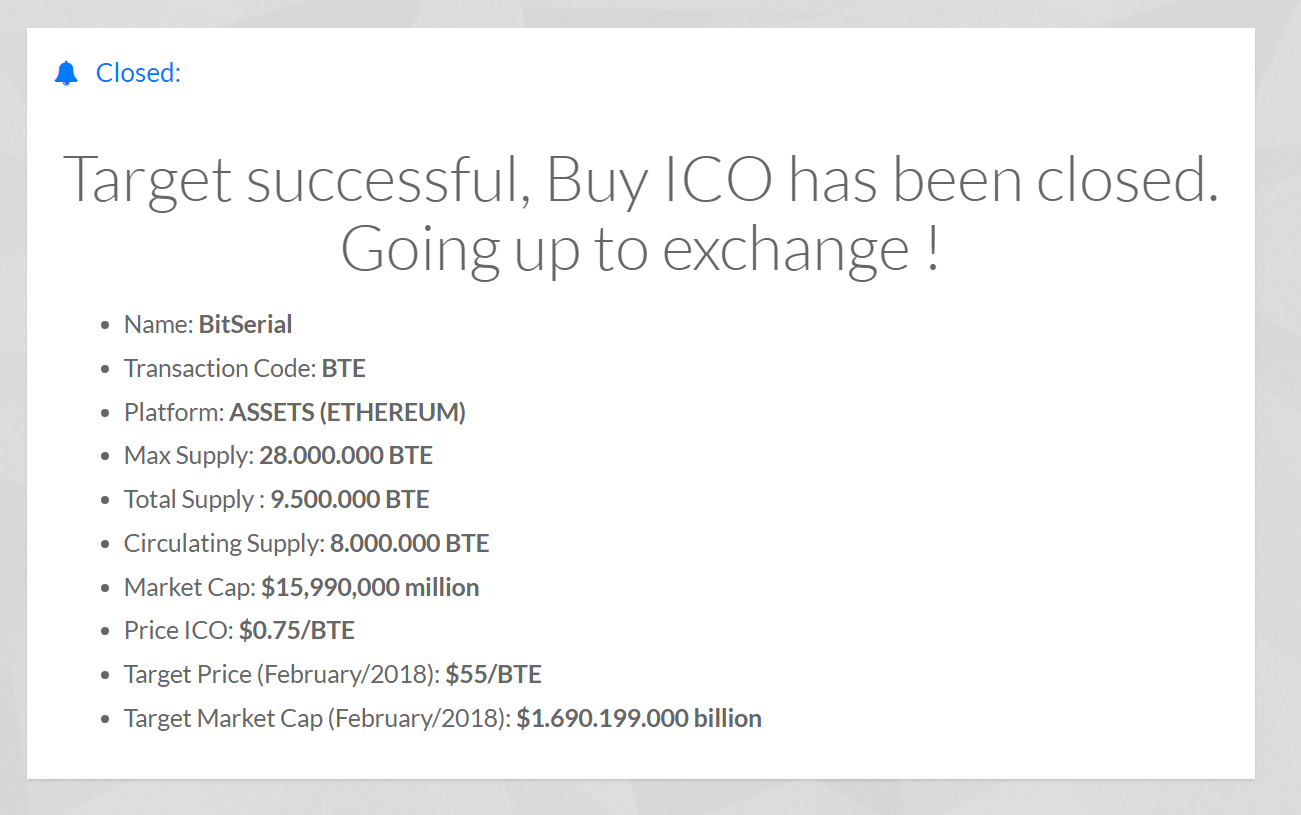Click the "Platform:" label text
Image resolution: width=1301 pixels, height=815 pixels.
click(x=174, y=412)
